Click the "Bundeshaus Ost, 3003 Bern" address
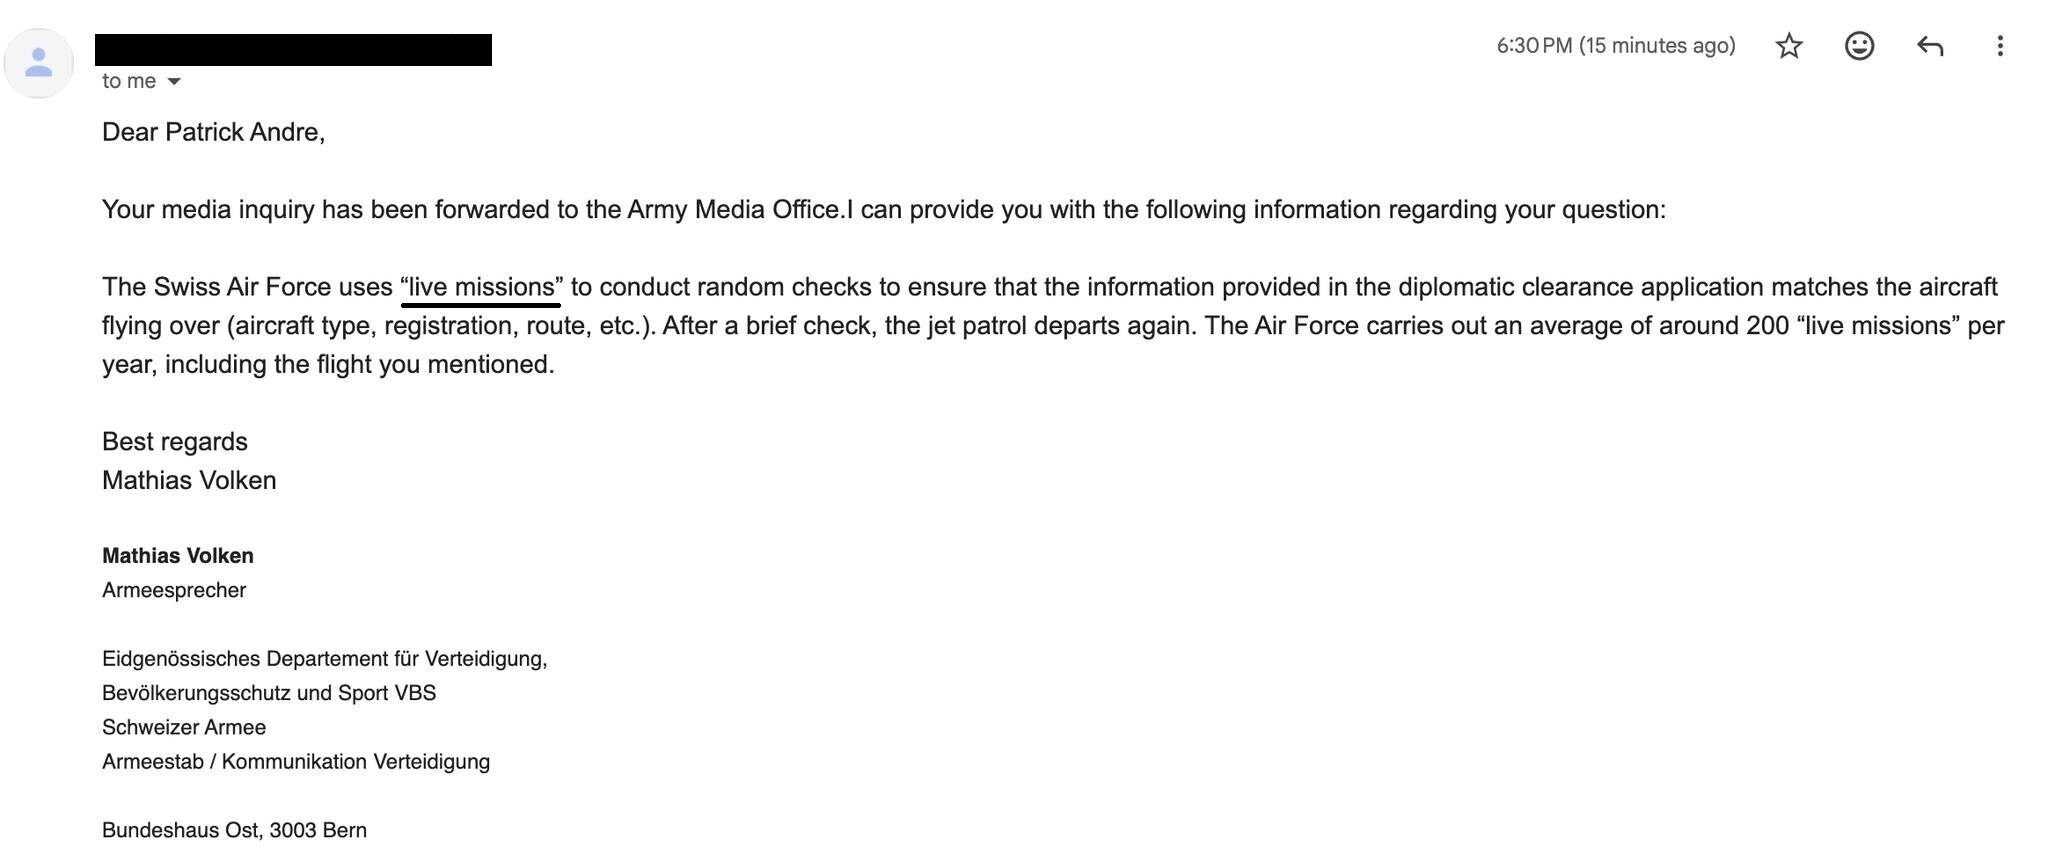Image resolution: width=2045 pixels, height=864 pixels. tap(234, 830)
